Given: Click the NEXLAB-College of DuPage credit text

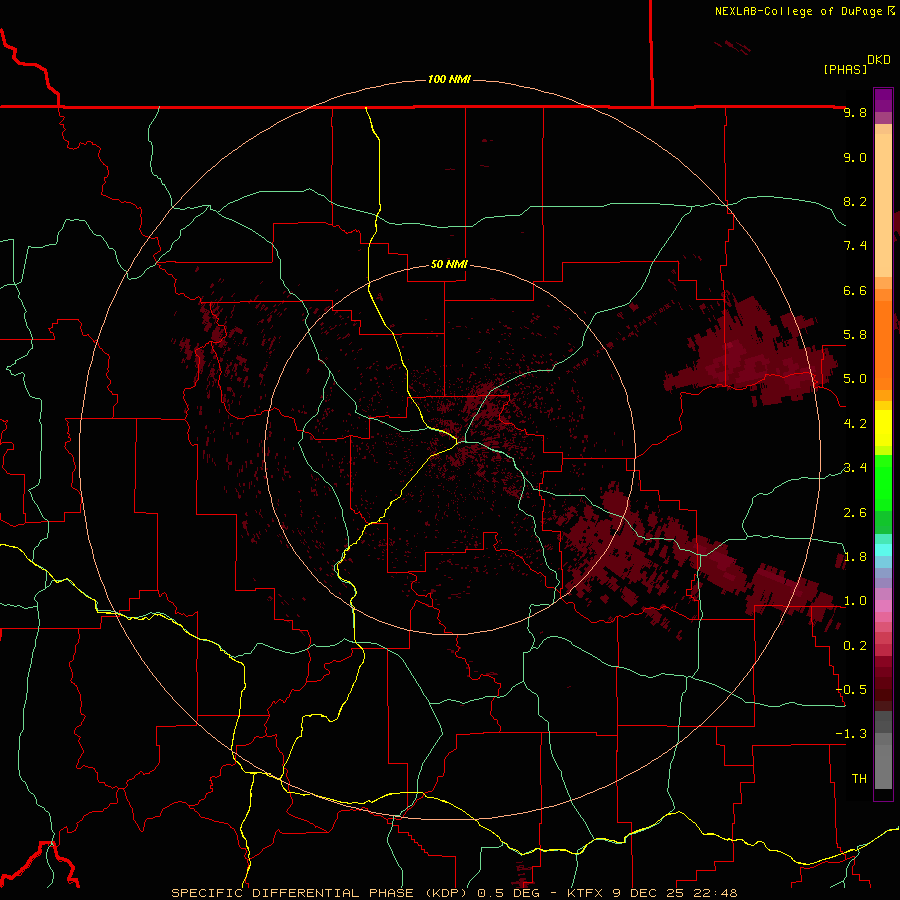Looking at the screenshot, I should [x=798, y=11].
